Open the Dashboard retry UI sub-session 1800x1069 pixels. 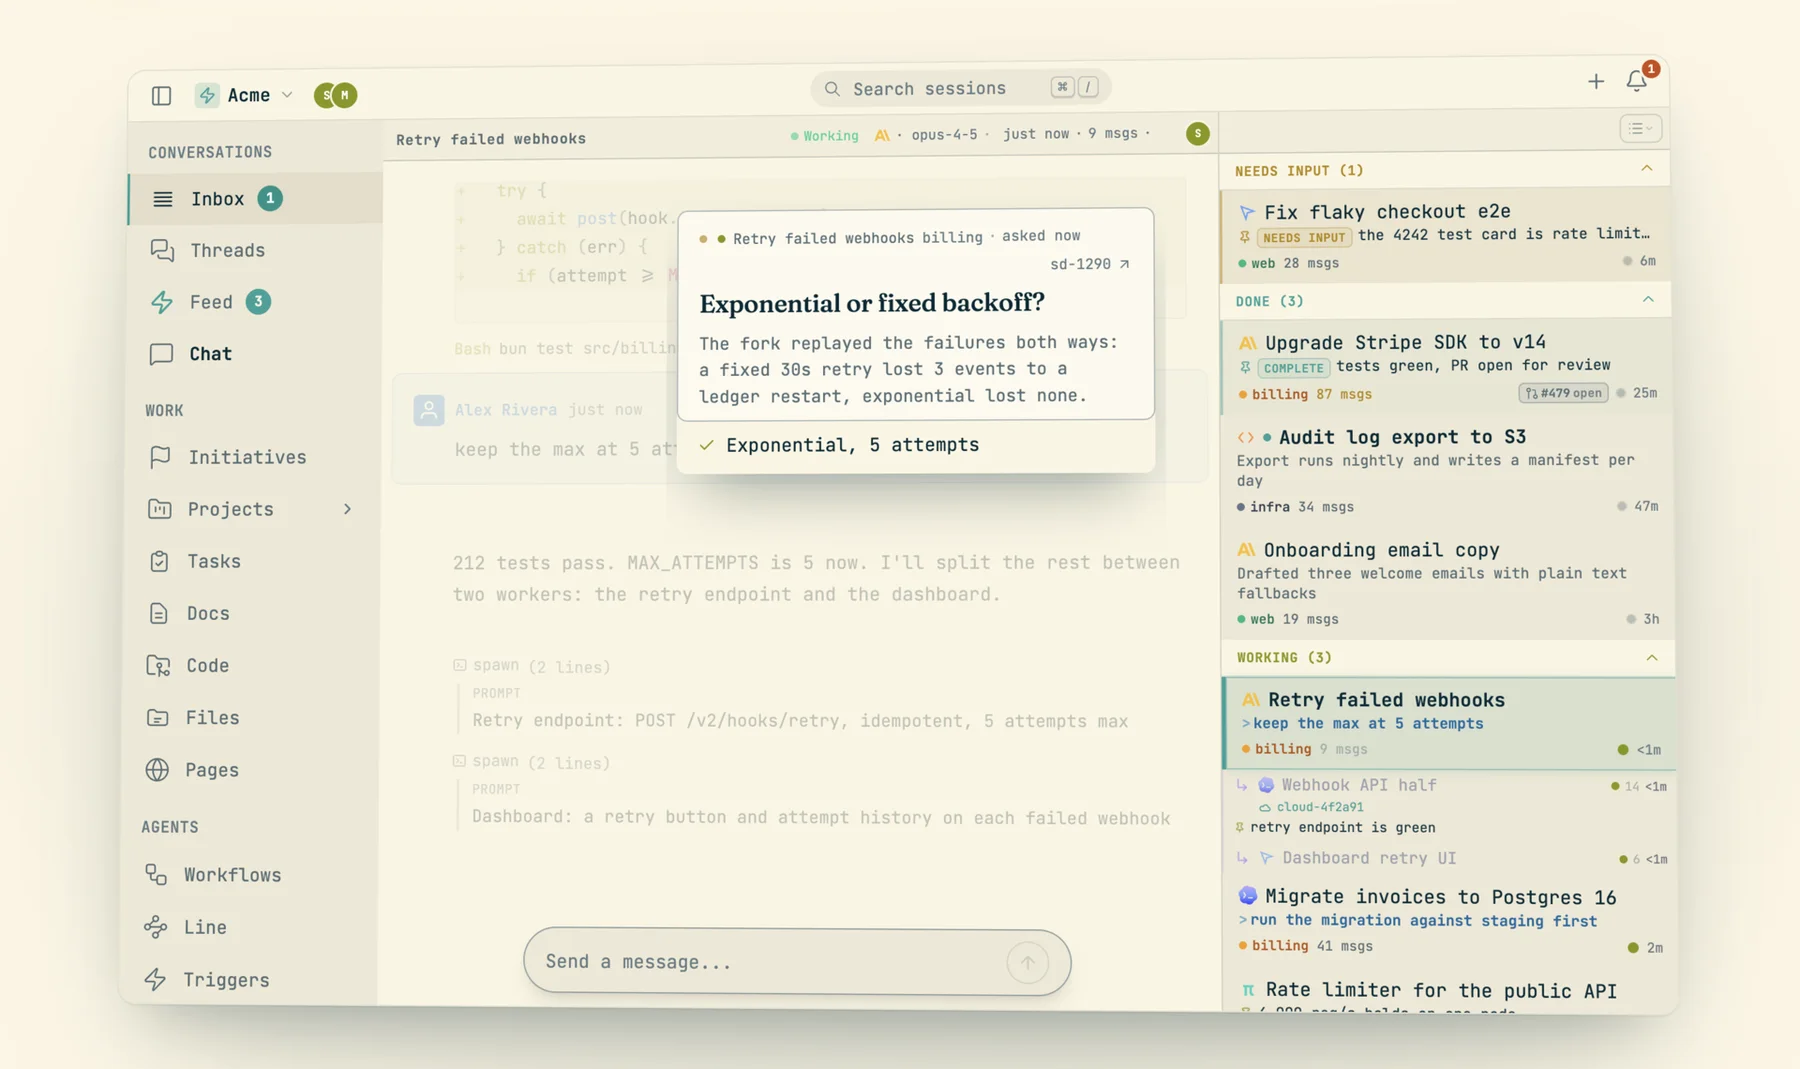click(1451, 858)
